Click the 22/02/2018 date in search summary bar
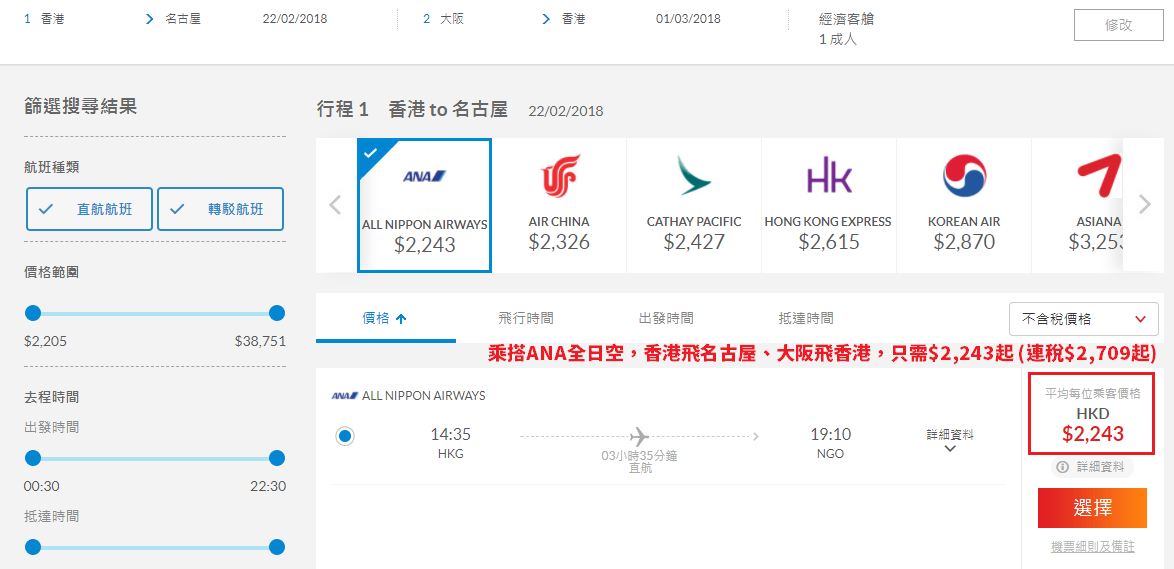 point(295,19)
